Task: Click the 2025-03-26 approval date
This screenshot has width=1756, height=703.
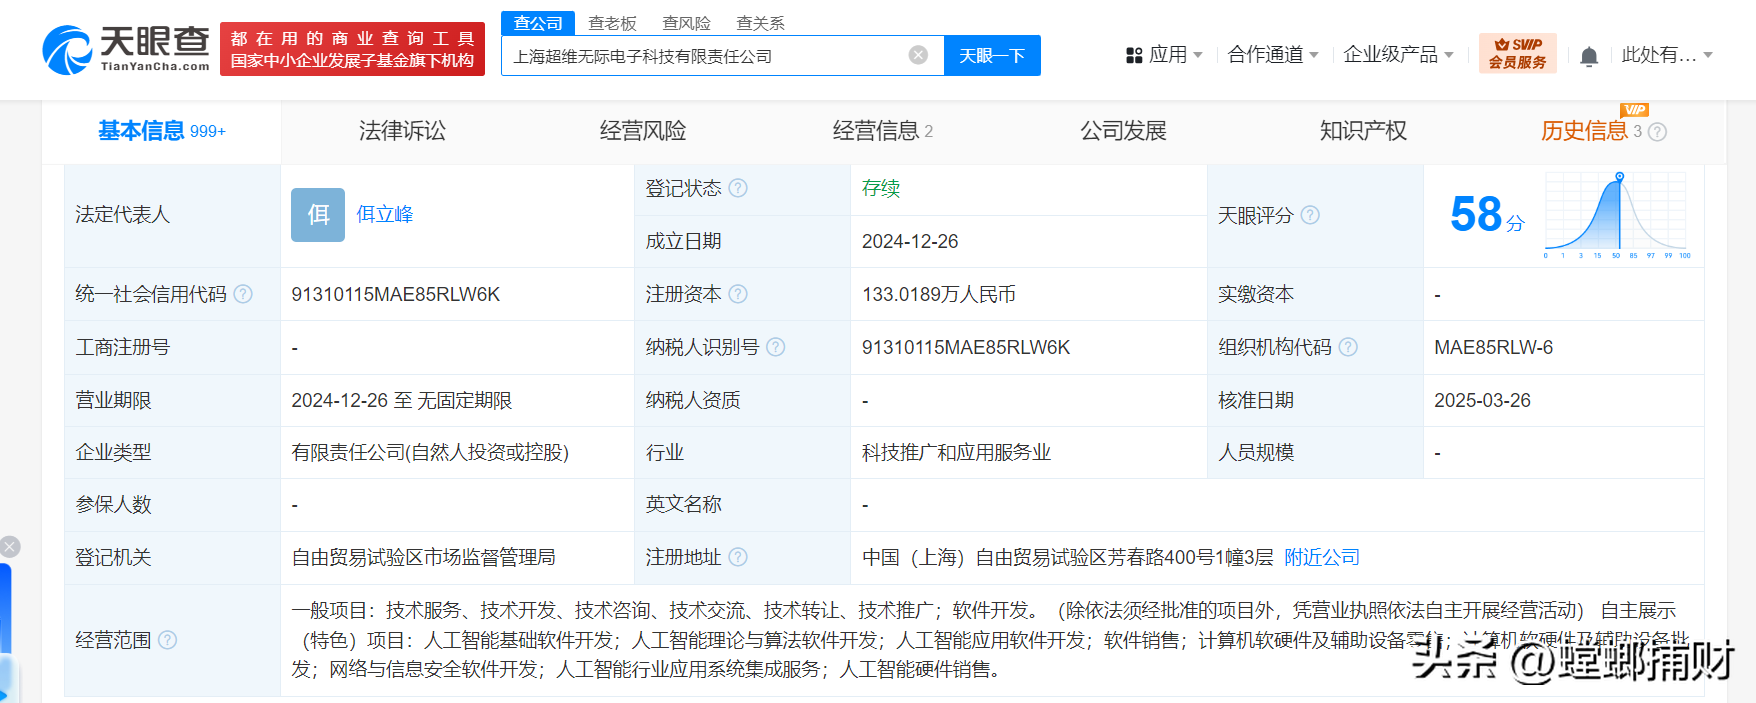Action: [1482, 400]
